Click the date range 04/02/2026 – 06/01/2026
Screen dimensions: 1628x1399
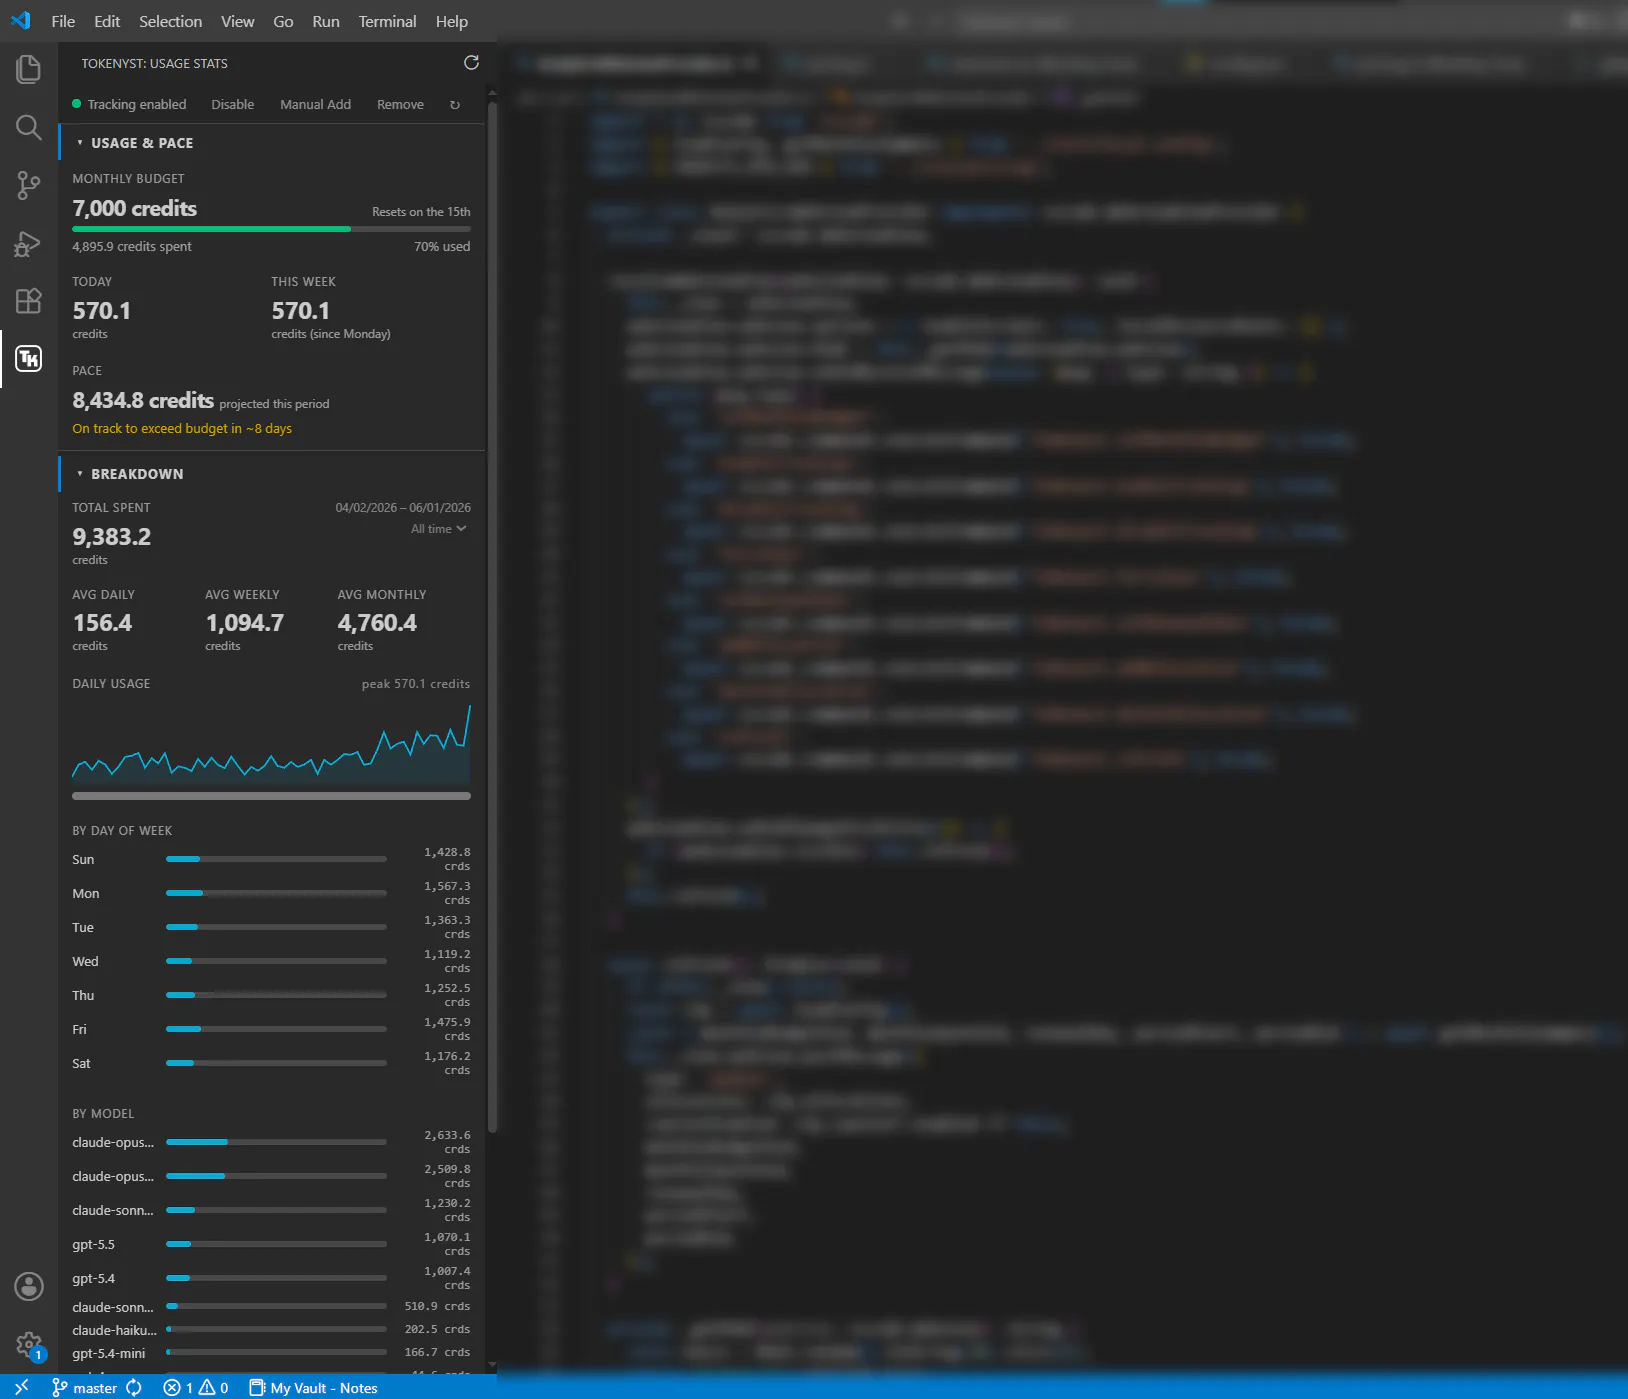(403, 508)
